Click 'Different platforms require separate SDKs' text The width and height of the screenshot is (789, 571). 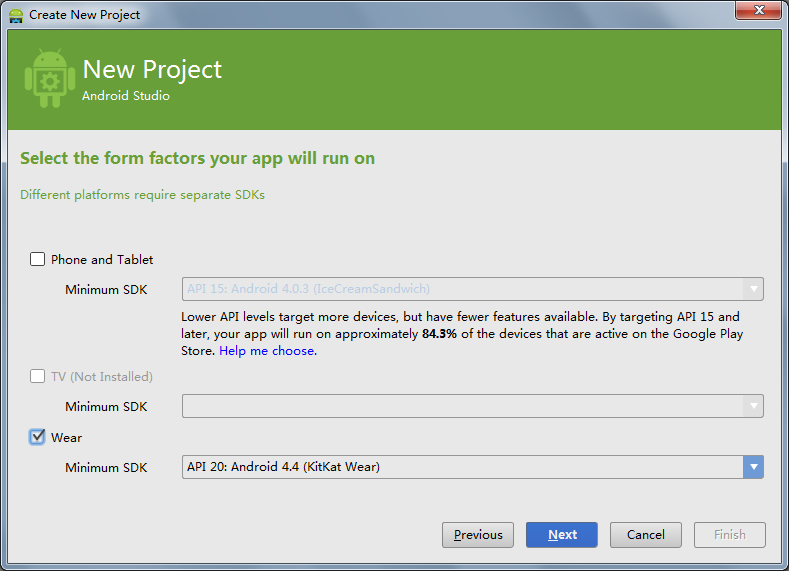142,195
